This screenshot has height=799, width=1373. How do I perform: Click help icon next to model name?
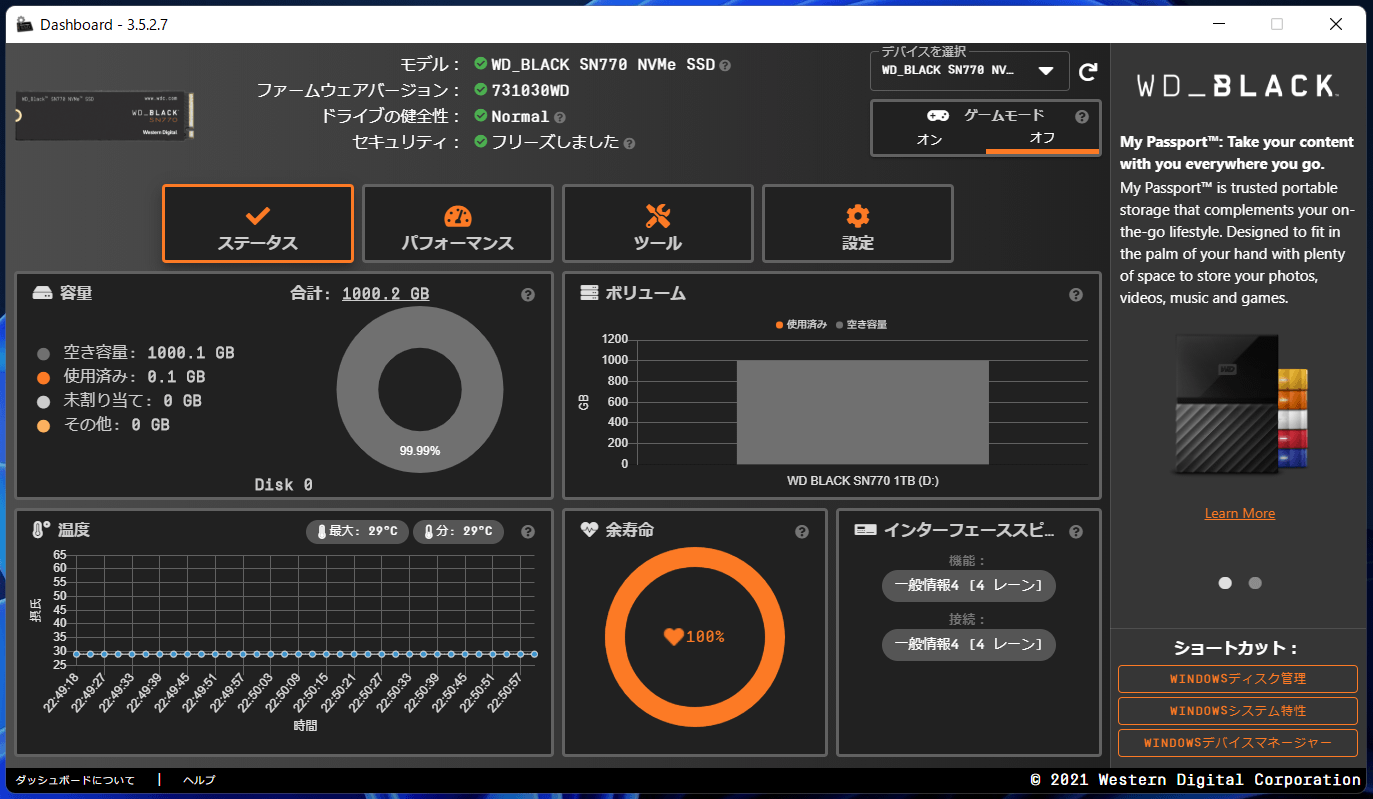(725, 65)
